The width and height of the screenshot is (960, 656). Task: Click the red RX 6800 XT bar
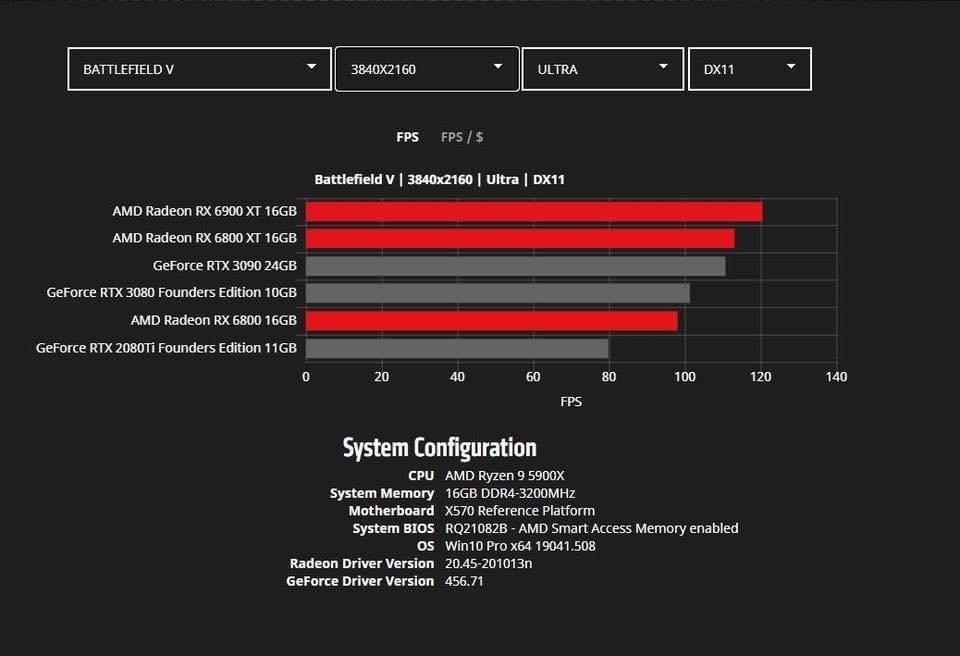520,239
